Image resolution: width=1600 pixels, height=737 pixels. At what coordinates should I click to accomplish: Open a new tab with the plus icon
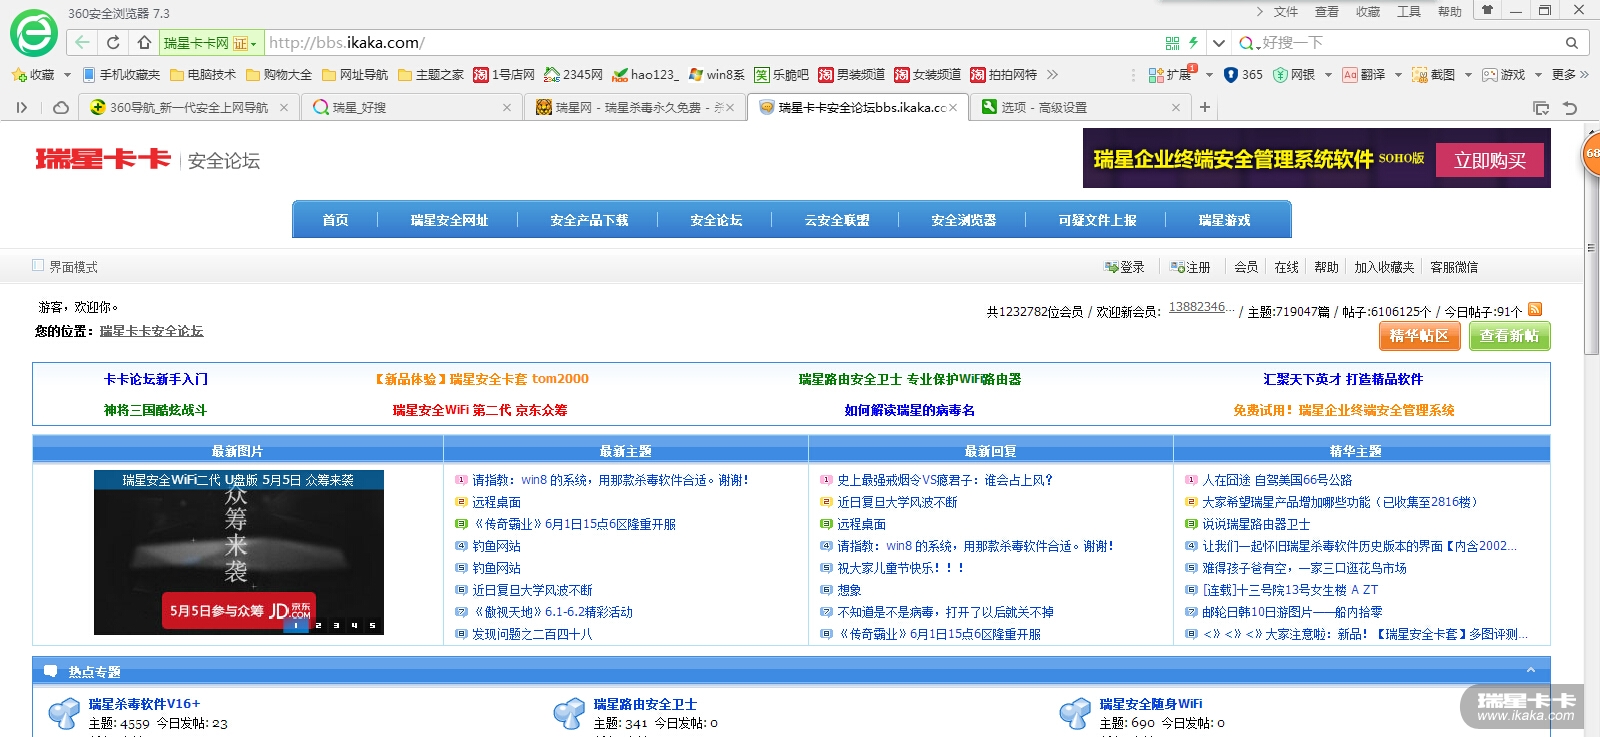pos(1205,107)
